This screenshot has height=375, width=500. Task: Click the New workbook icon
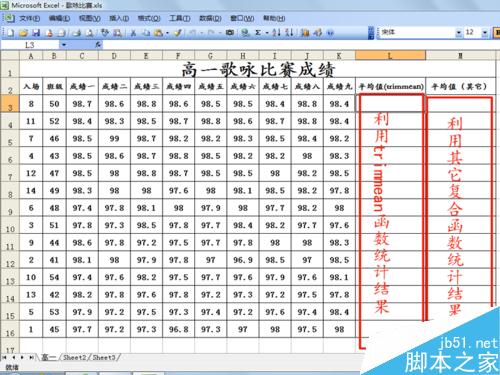(x=10, y=33)
